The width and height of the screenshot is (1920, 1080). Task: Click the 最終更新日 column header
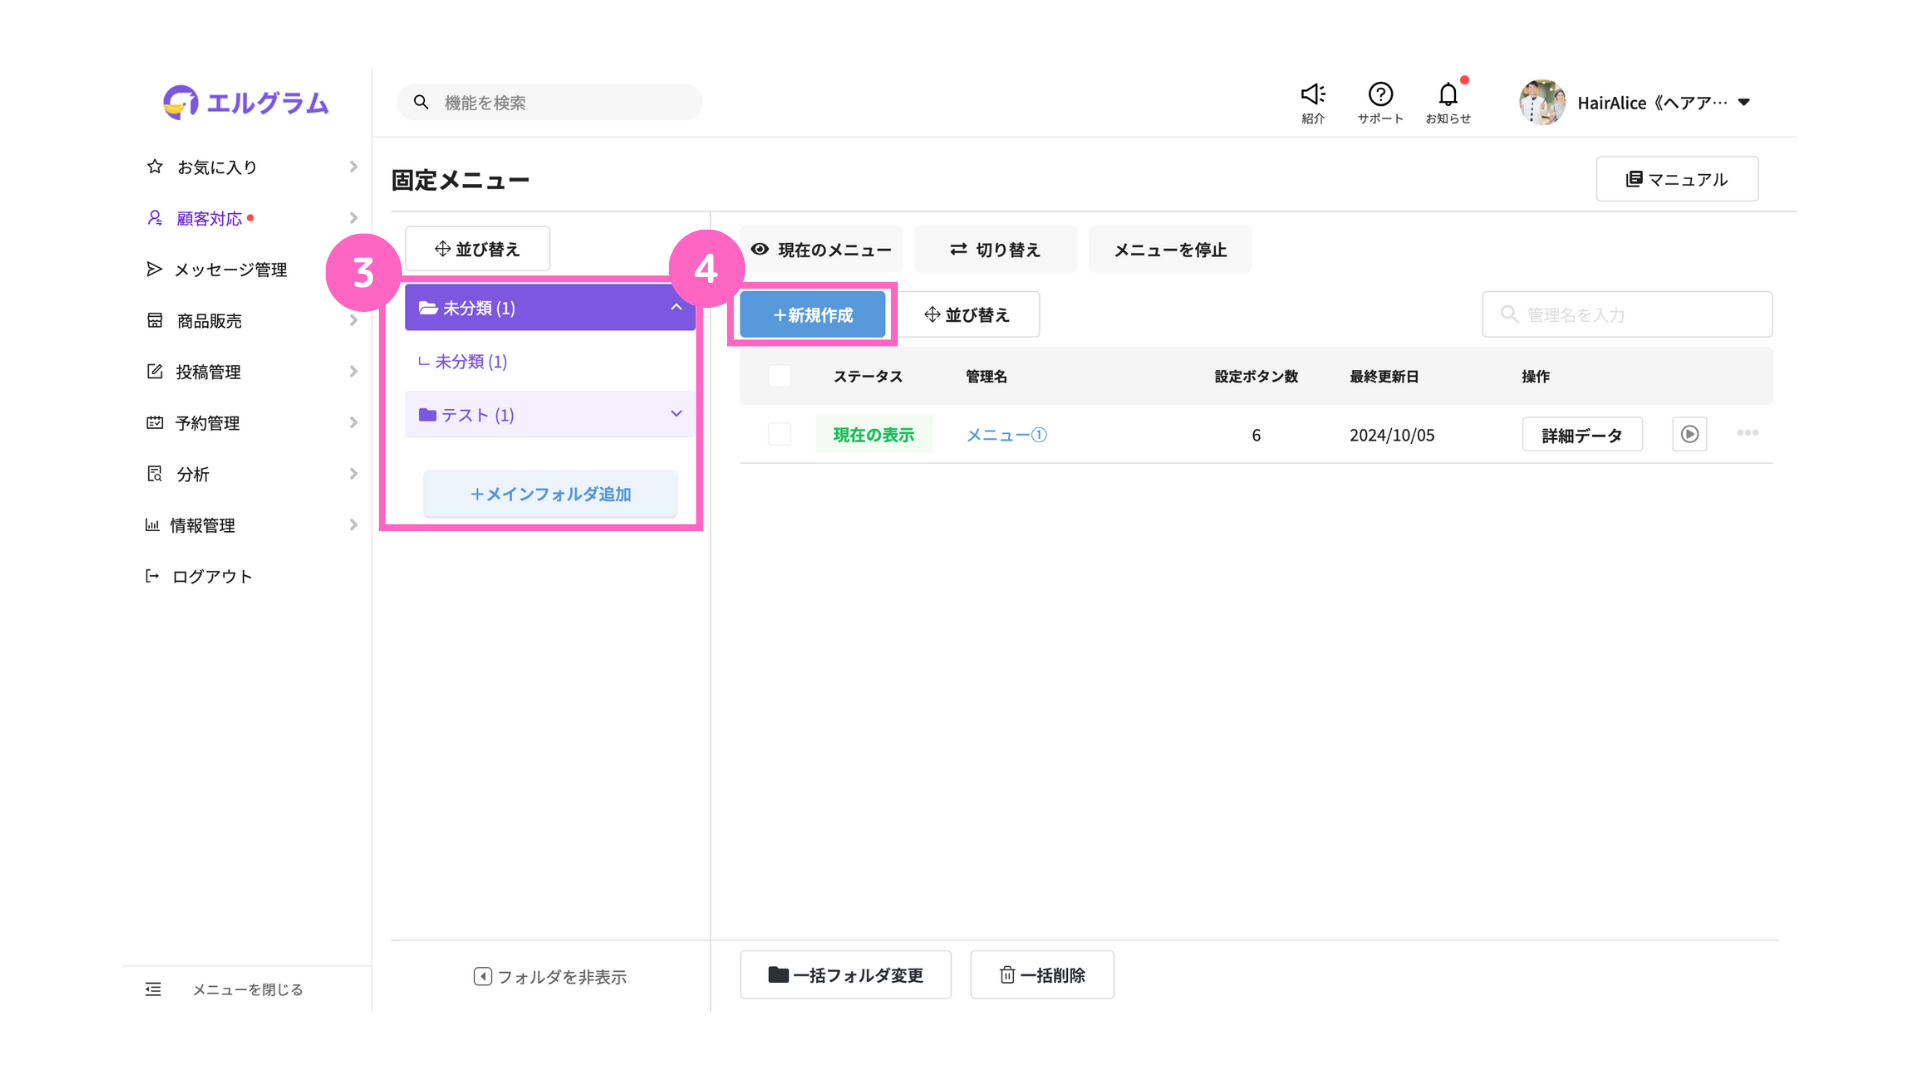coord(1384,376)
